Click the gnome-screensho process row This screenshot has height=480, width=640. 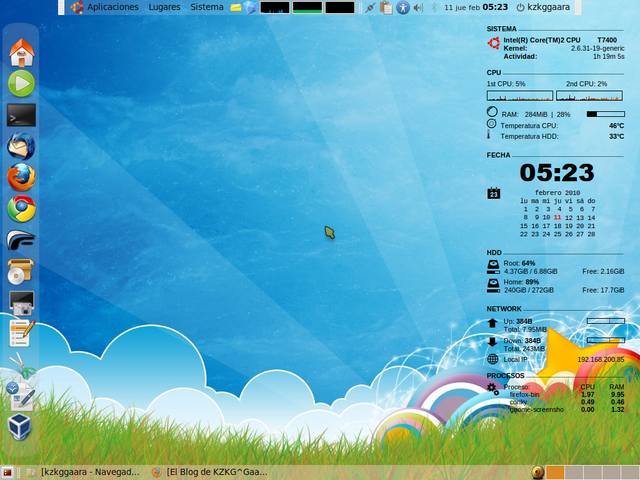567,409
